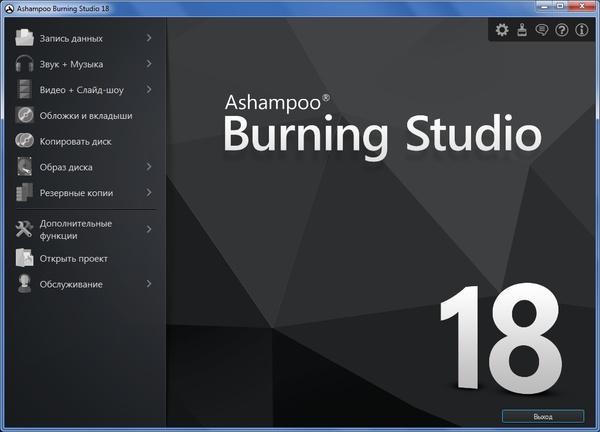The image size is (600, 432).
Task: Open settings with the gear icon
Action: (x=503, y=30)
